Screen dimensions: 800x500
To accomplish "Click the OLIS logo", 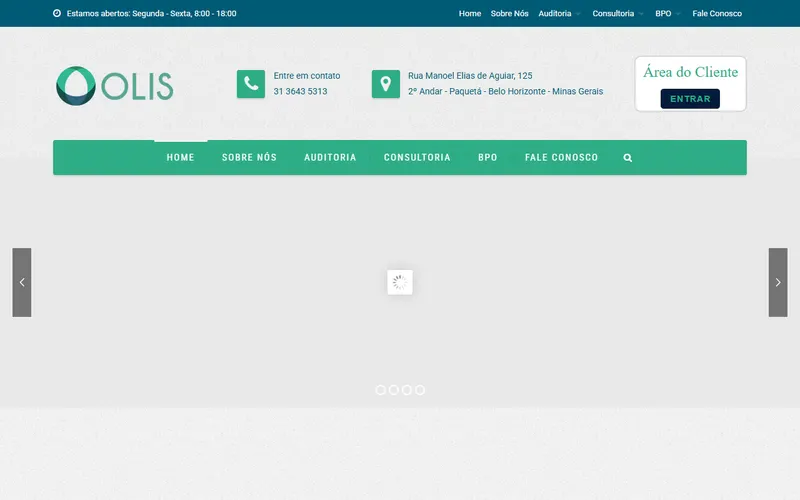I will 115,86.
